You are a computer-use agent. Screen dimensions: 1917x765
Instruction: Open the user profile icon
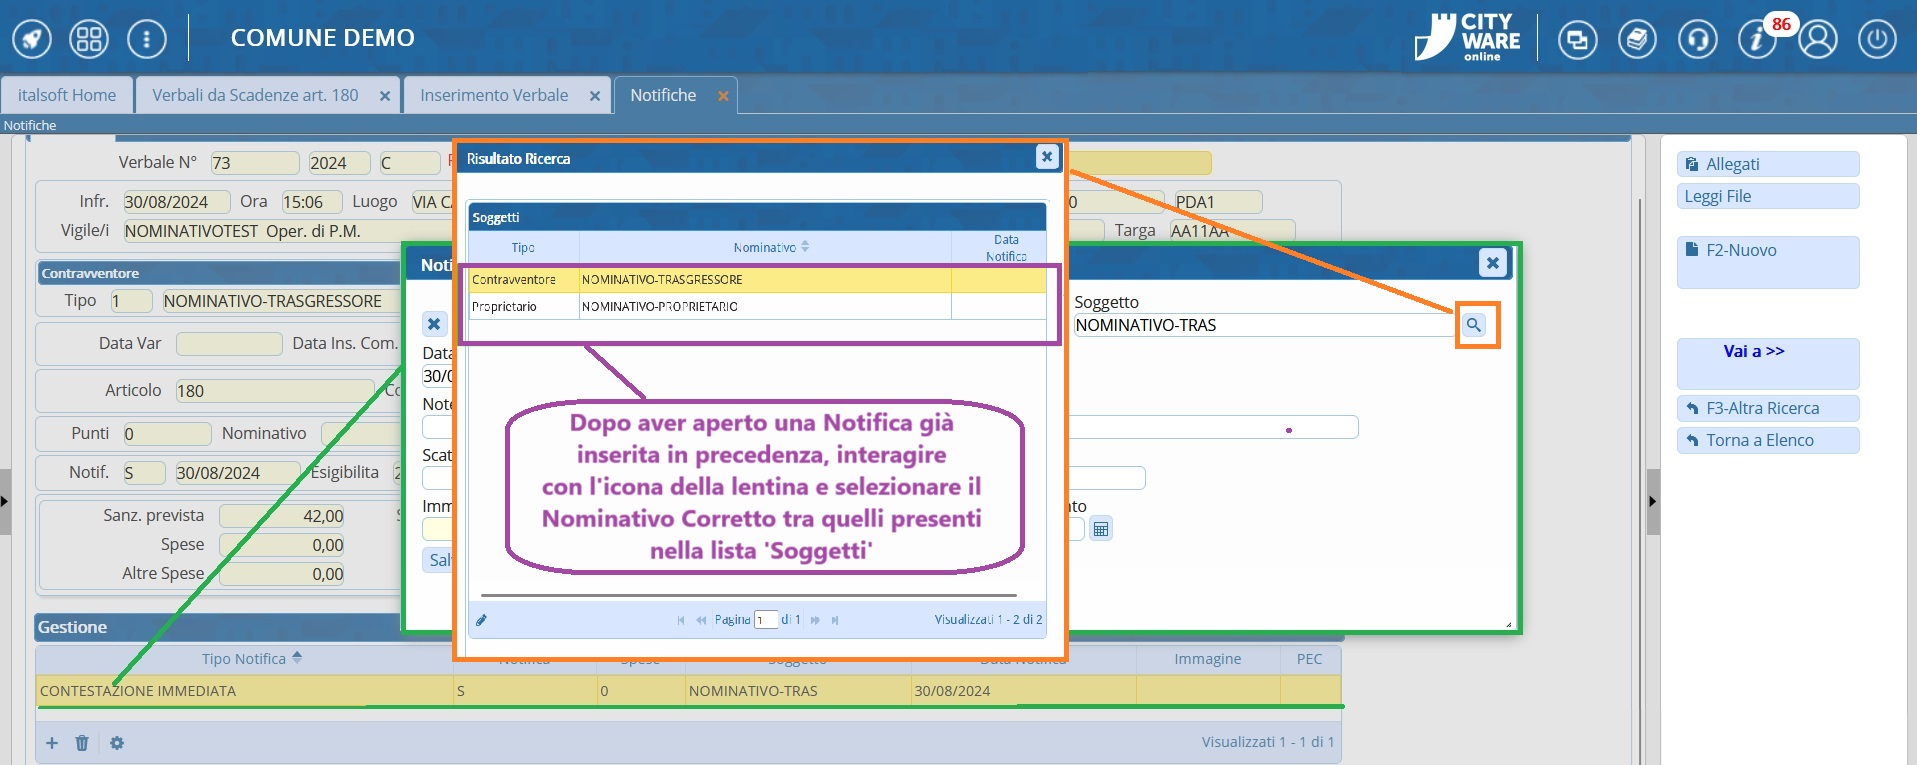pos(1818,40)
